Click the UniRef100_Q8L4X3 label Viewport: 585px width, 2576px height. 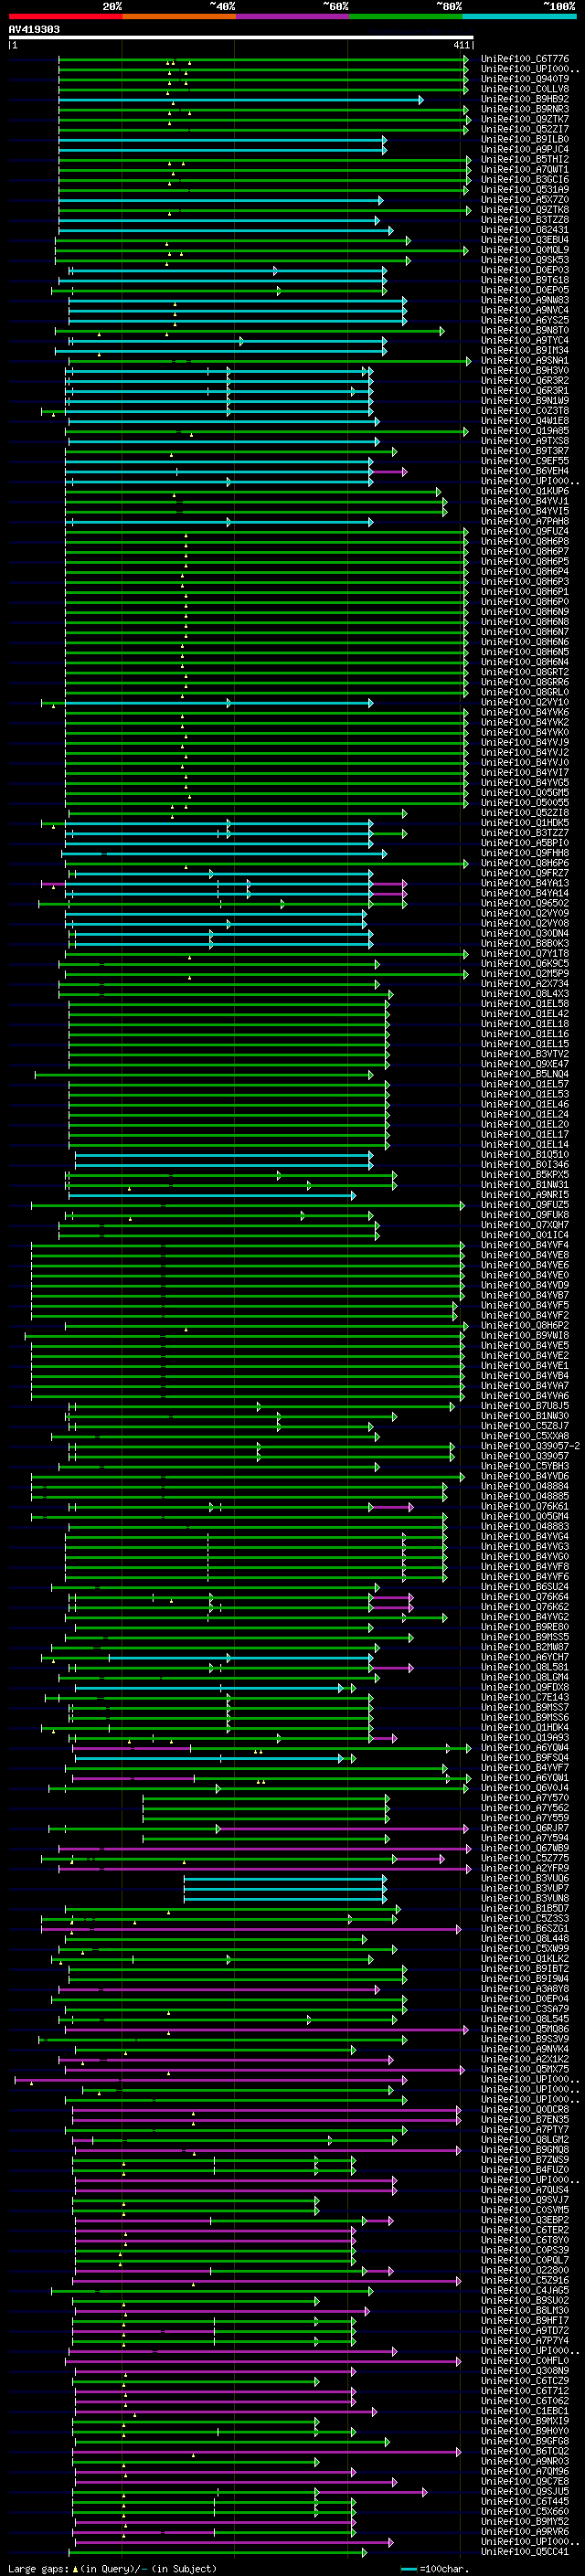[x=524, y=994]
